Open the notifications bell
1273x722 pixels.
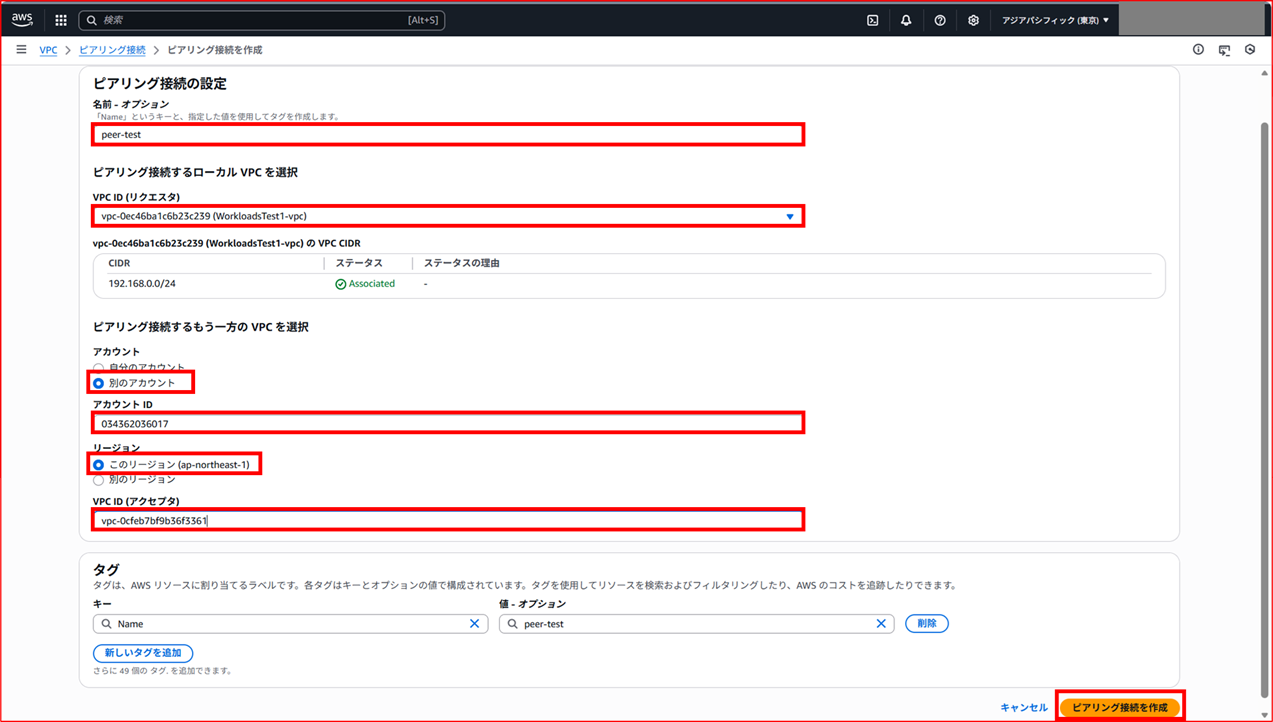coord(906,19)
